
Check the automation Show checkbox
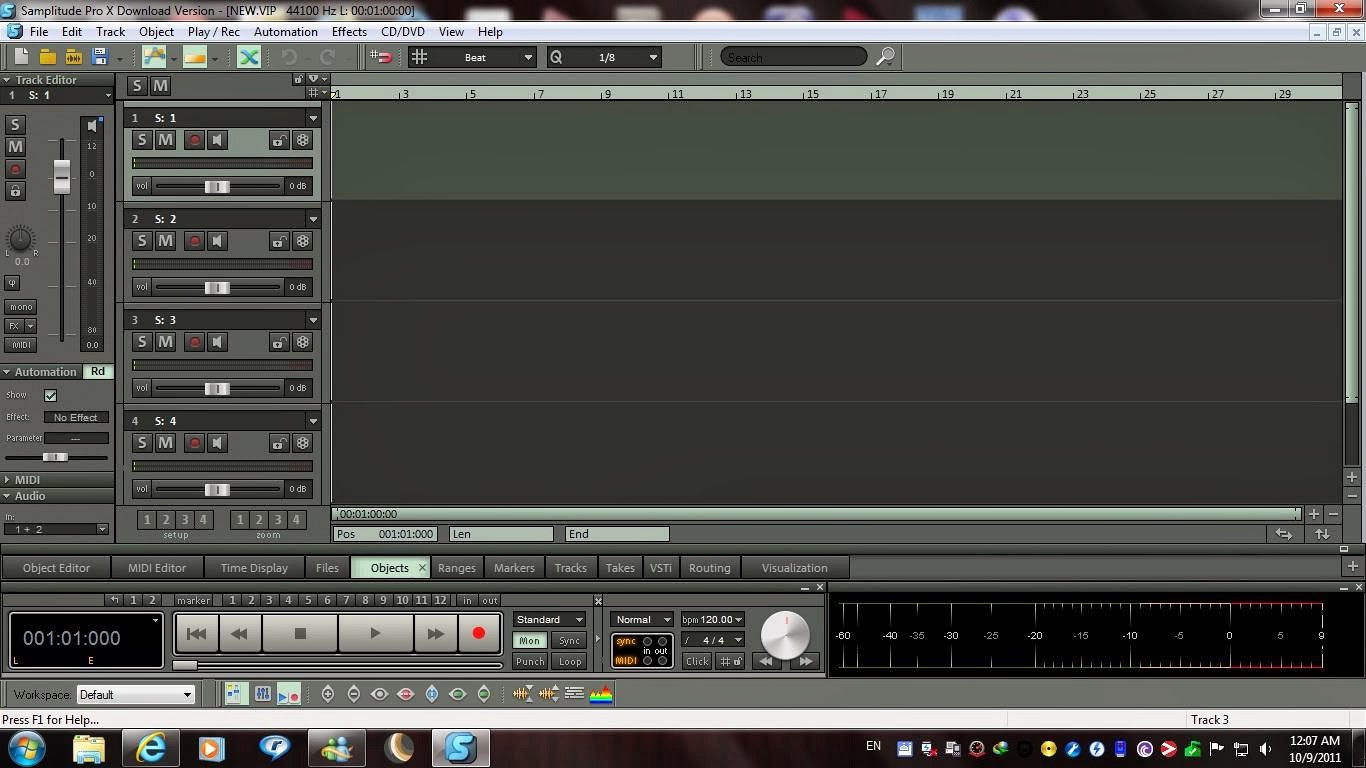pos(50,395)
